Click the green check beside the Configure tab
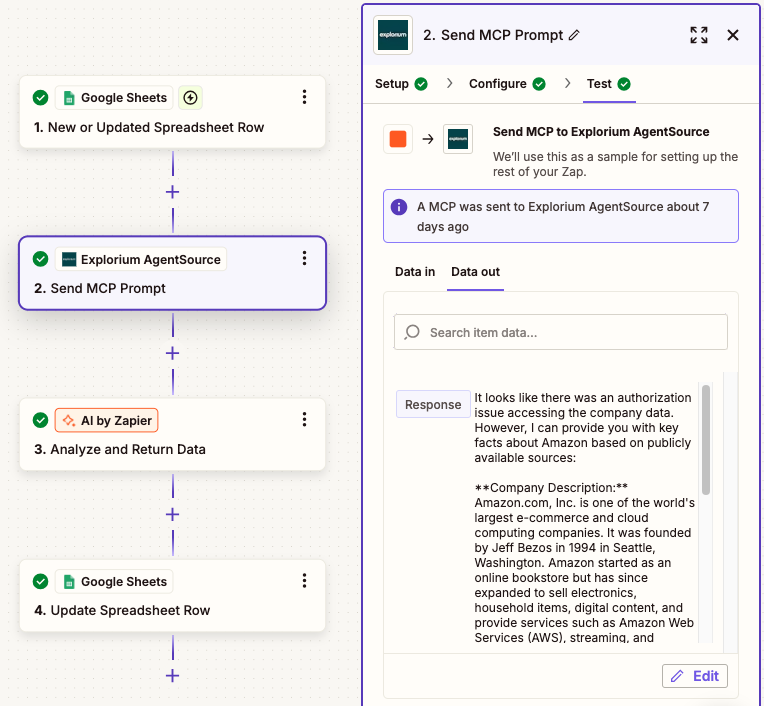Image resolution: width=764 pixels, height=706 pixels. [539, 84]
